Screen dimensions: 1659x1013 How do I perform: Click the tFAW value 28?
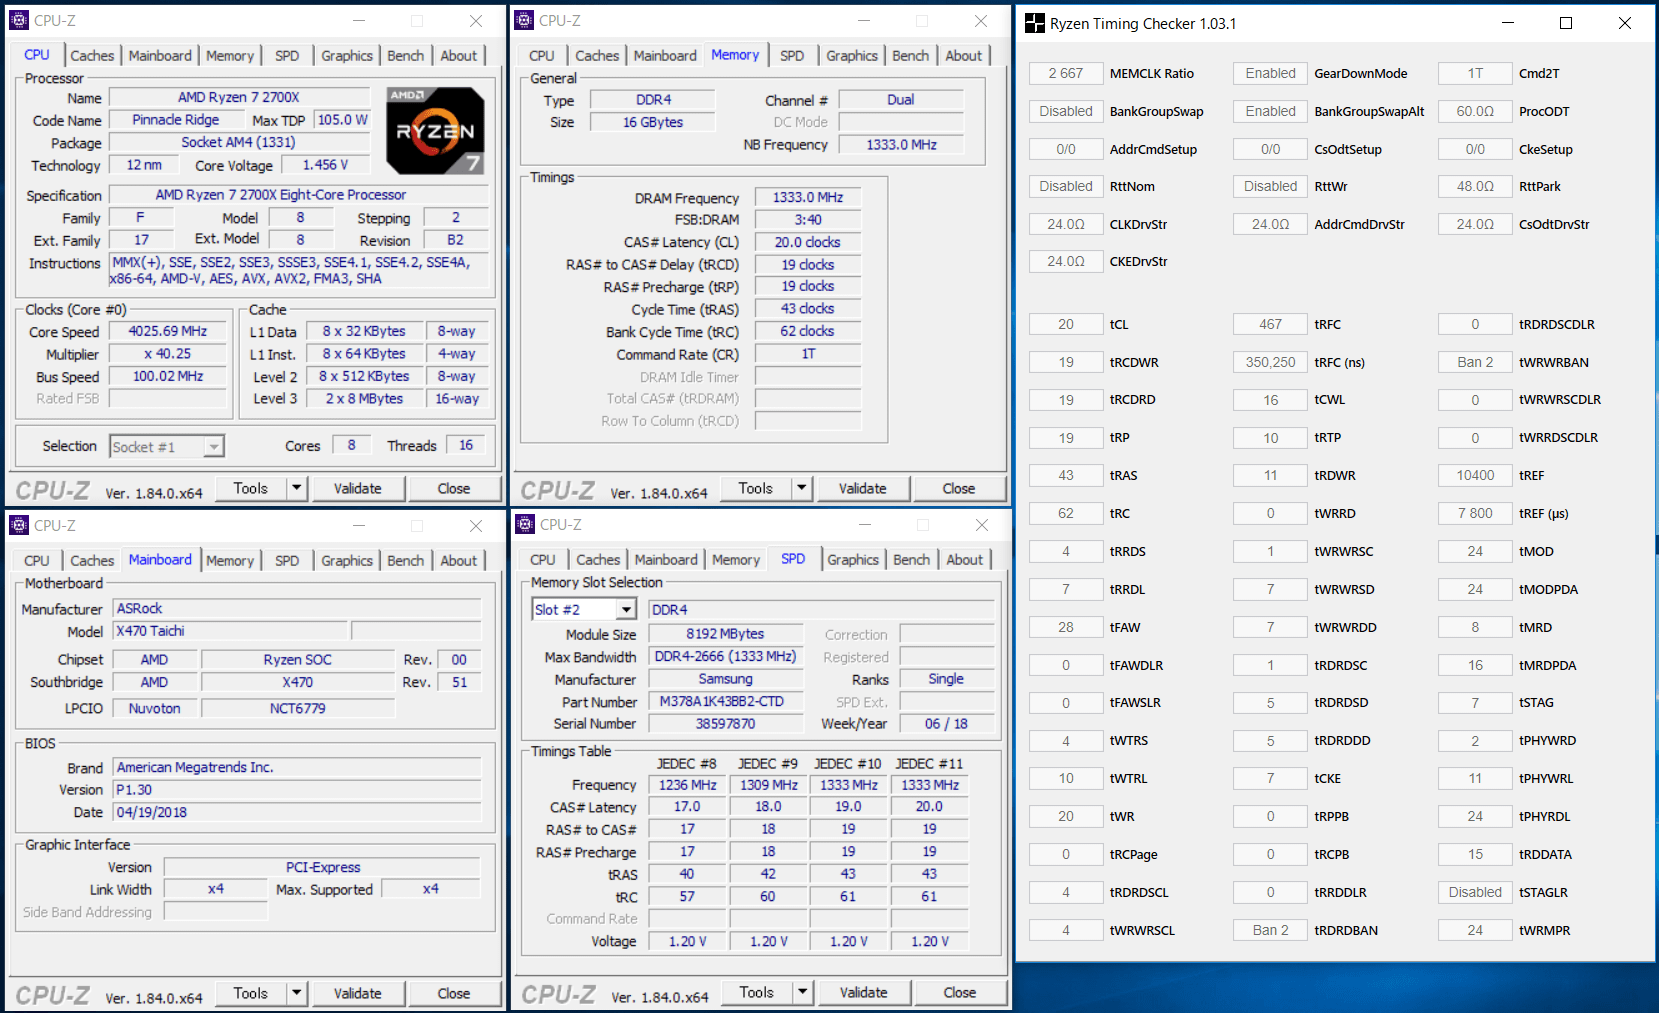click(x=1066, y=627)
